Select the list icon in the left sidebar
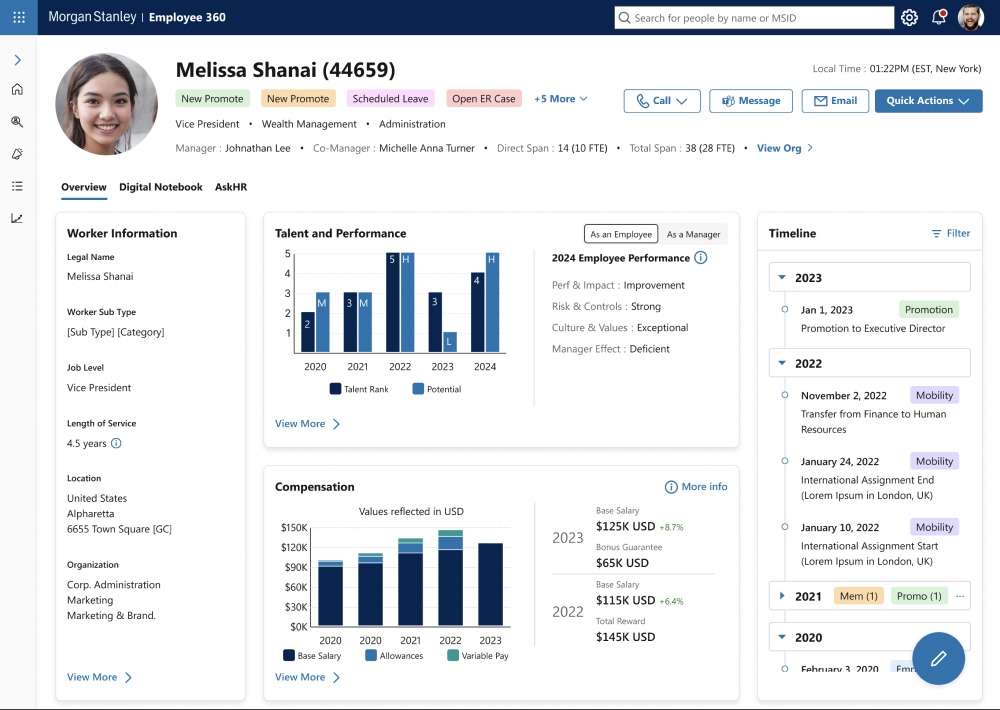This screenshot has height=710, width=1000. coord(17,185)
